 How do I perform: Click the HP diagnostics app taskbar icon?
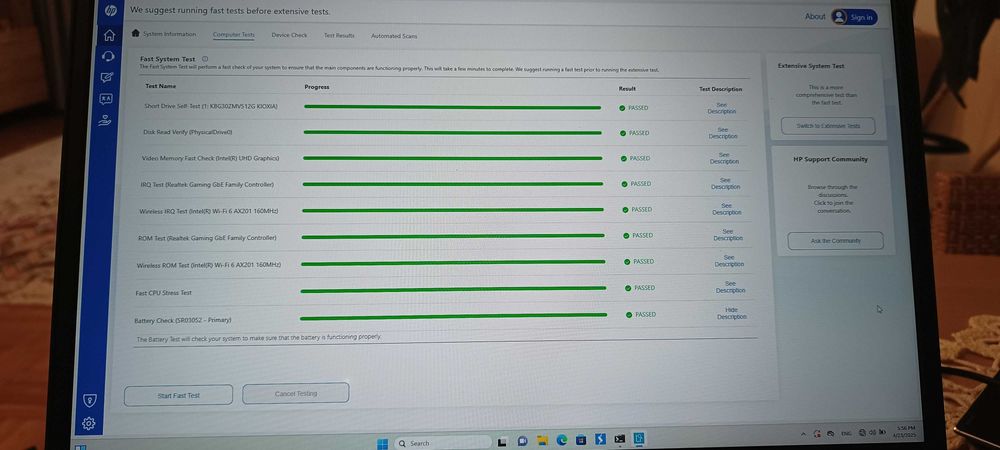[x=638, y=439]
